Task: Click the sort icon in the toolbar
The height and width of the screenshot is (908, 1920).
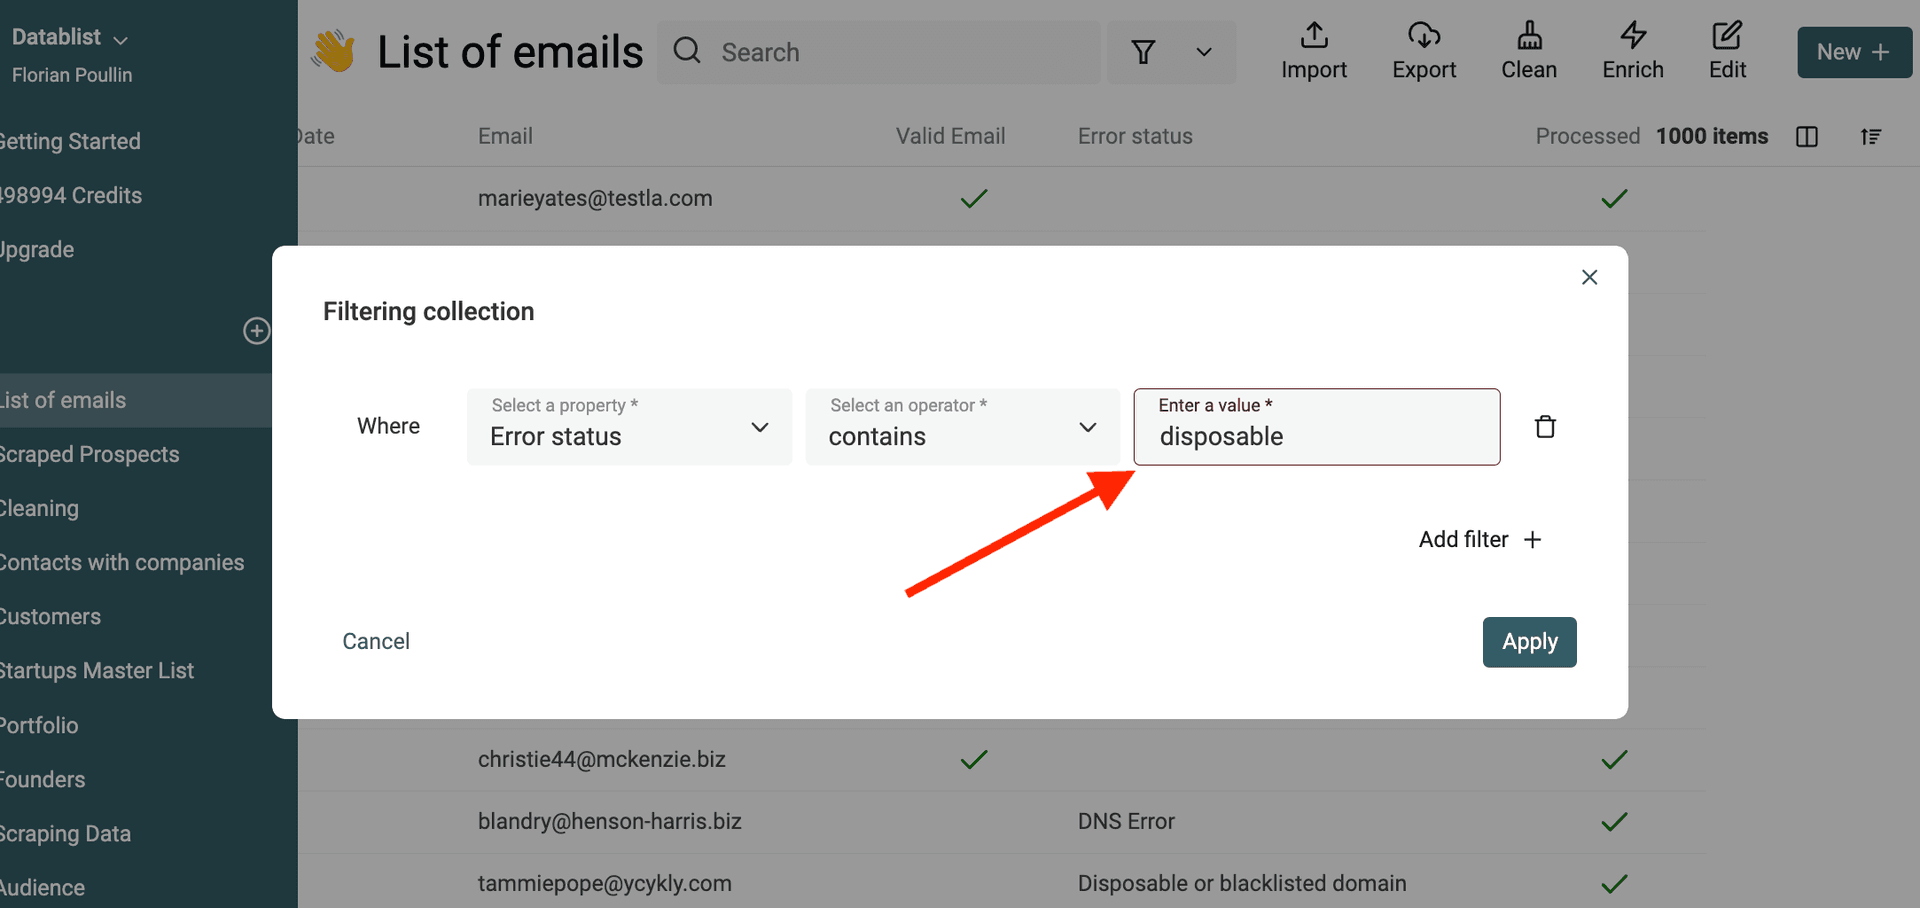Action: click(x=1871, y=137)
